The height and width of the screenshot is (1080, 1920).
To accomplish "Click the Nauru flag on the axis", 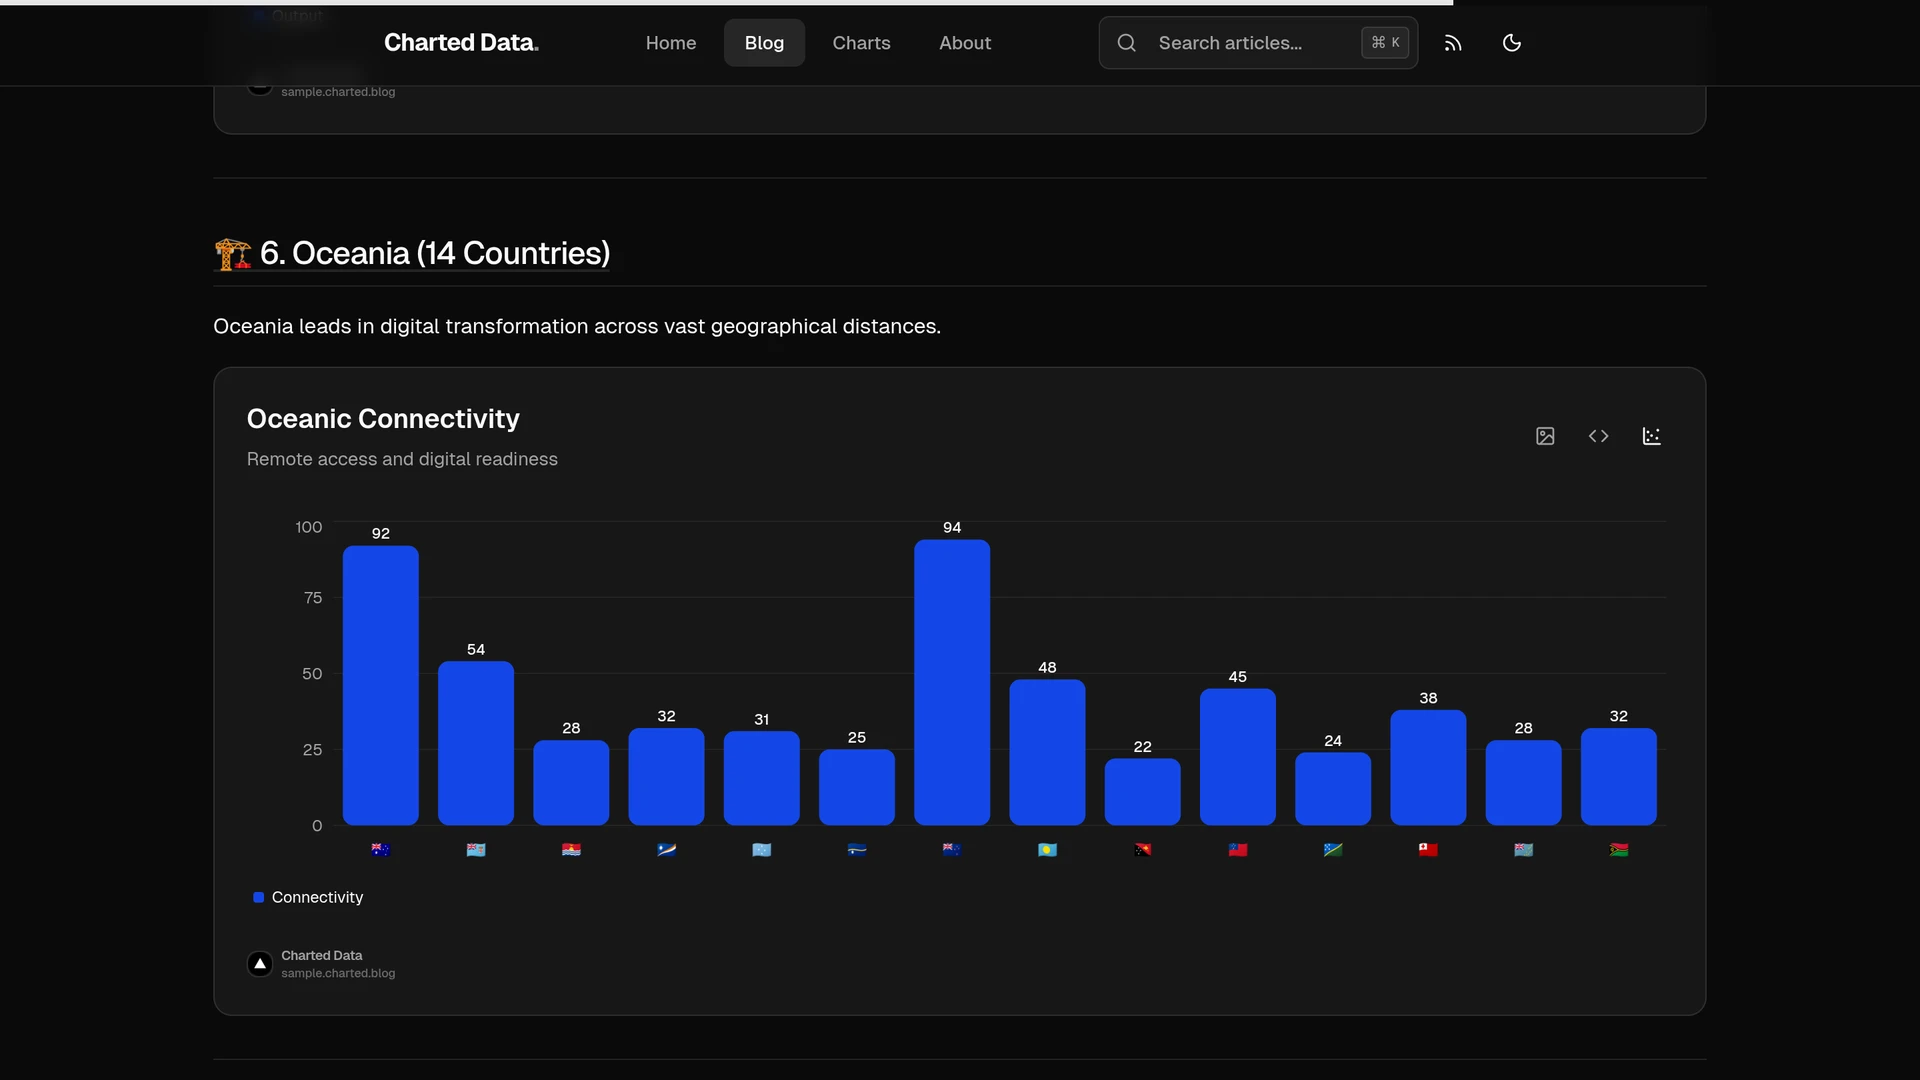I will [857, 850].
